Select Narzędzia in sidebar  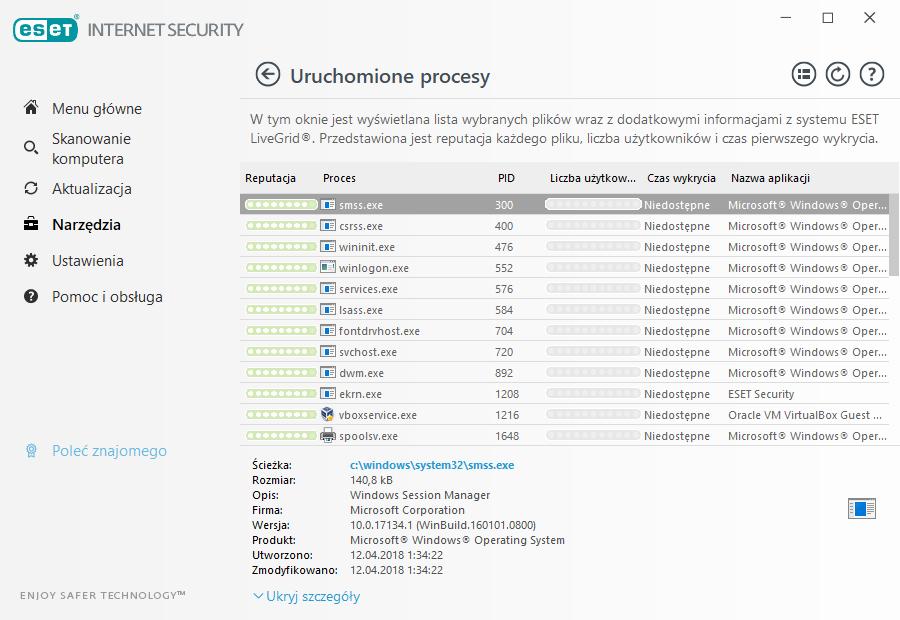tap(86, 224)
